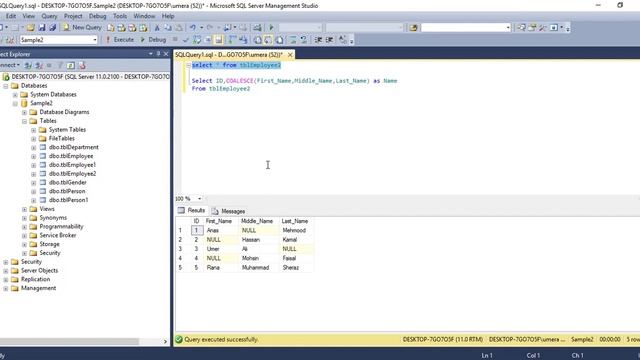
Task: Expand the Views folder node
Action: click(x=24, y=209)
